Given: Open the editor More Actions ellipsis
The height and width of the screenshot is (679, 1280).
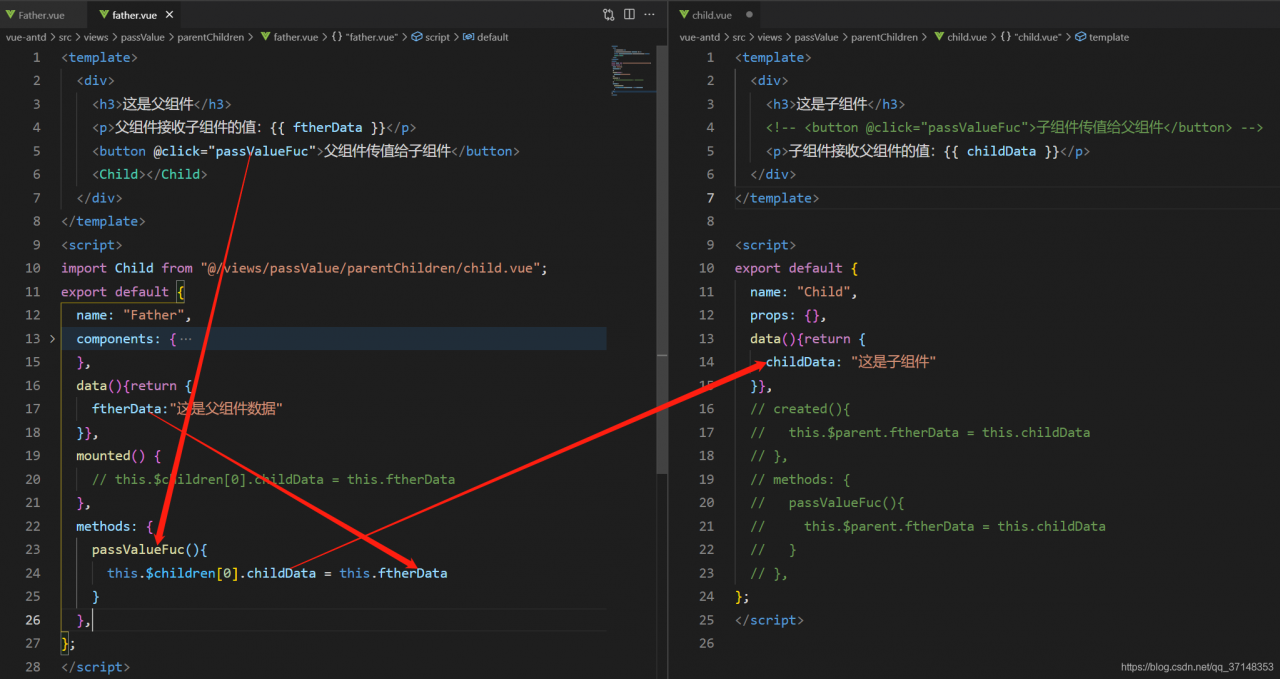Looking at the screenshot, I should click(x=651, y=15).
